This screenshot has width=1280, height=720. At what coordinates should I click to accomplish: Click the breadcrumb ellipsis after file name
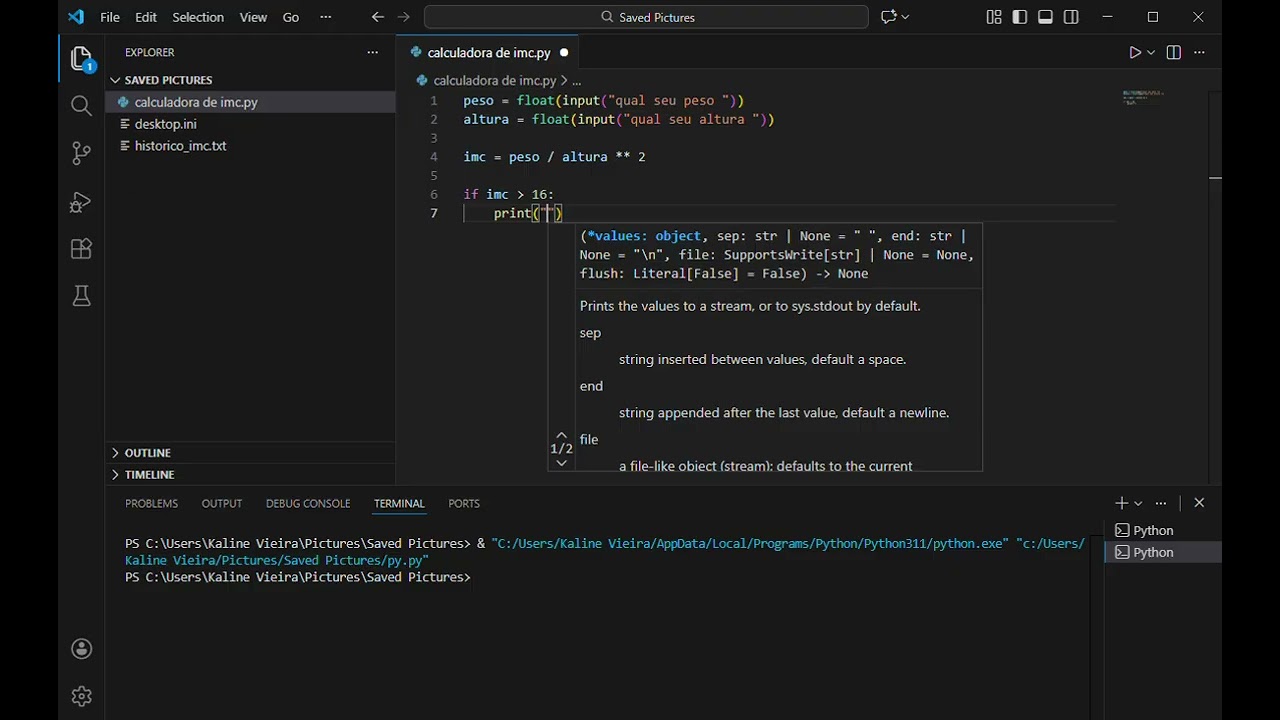[x=576, y=81]
